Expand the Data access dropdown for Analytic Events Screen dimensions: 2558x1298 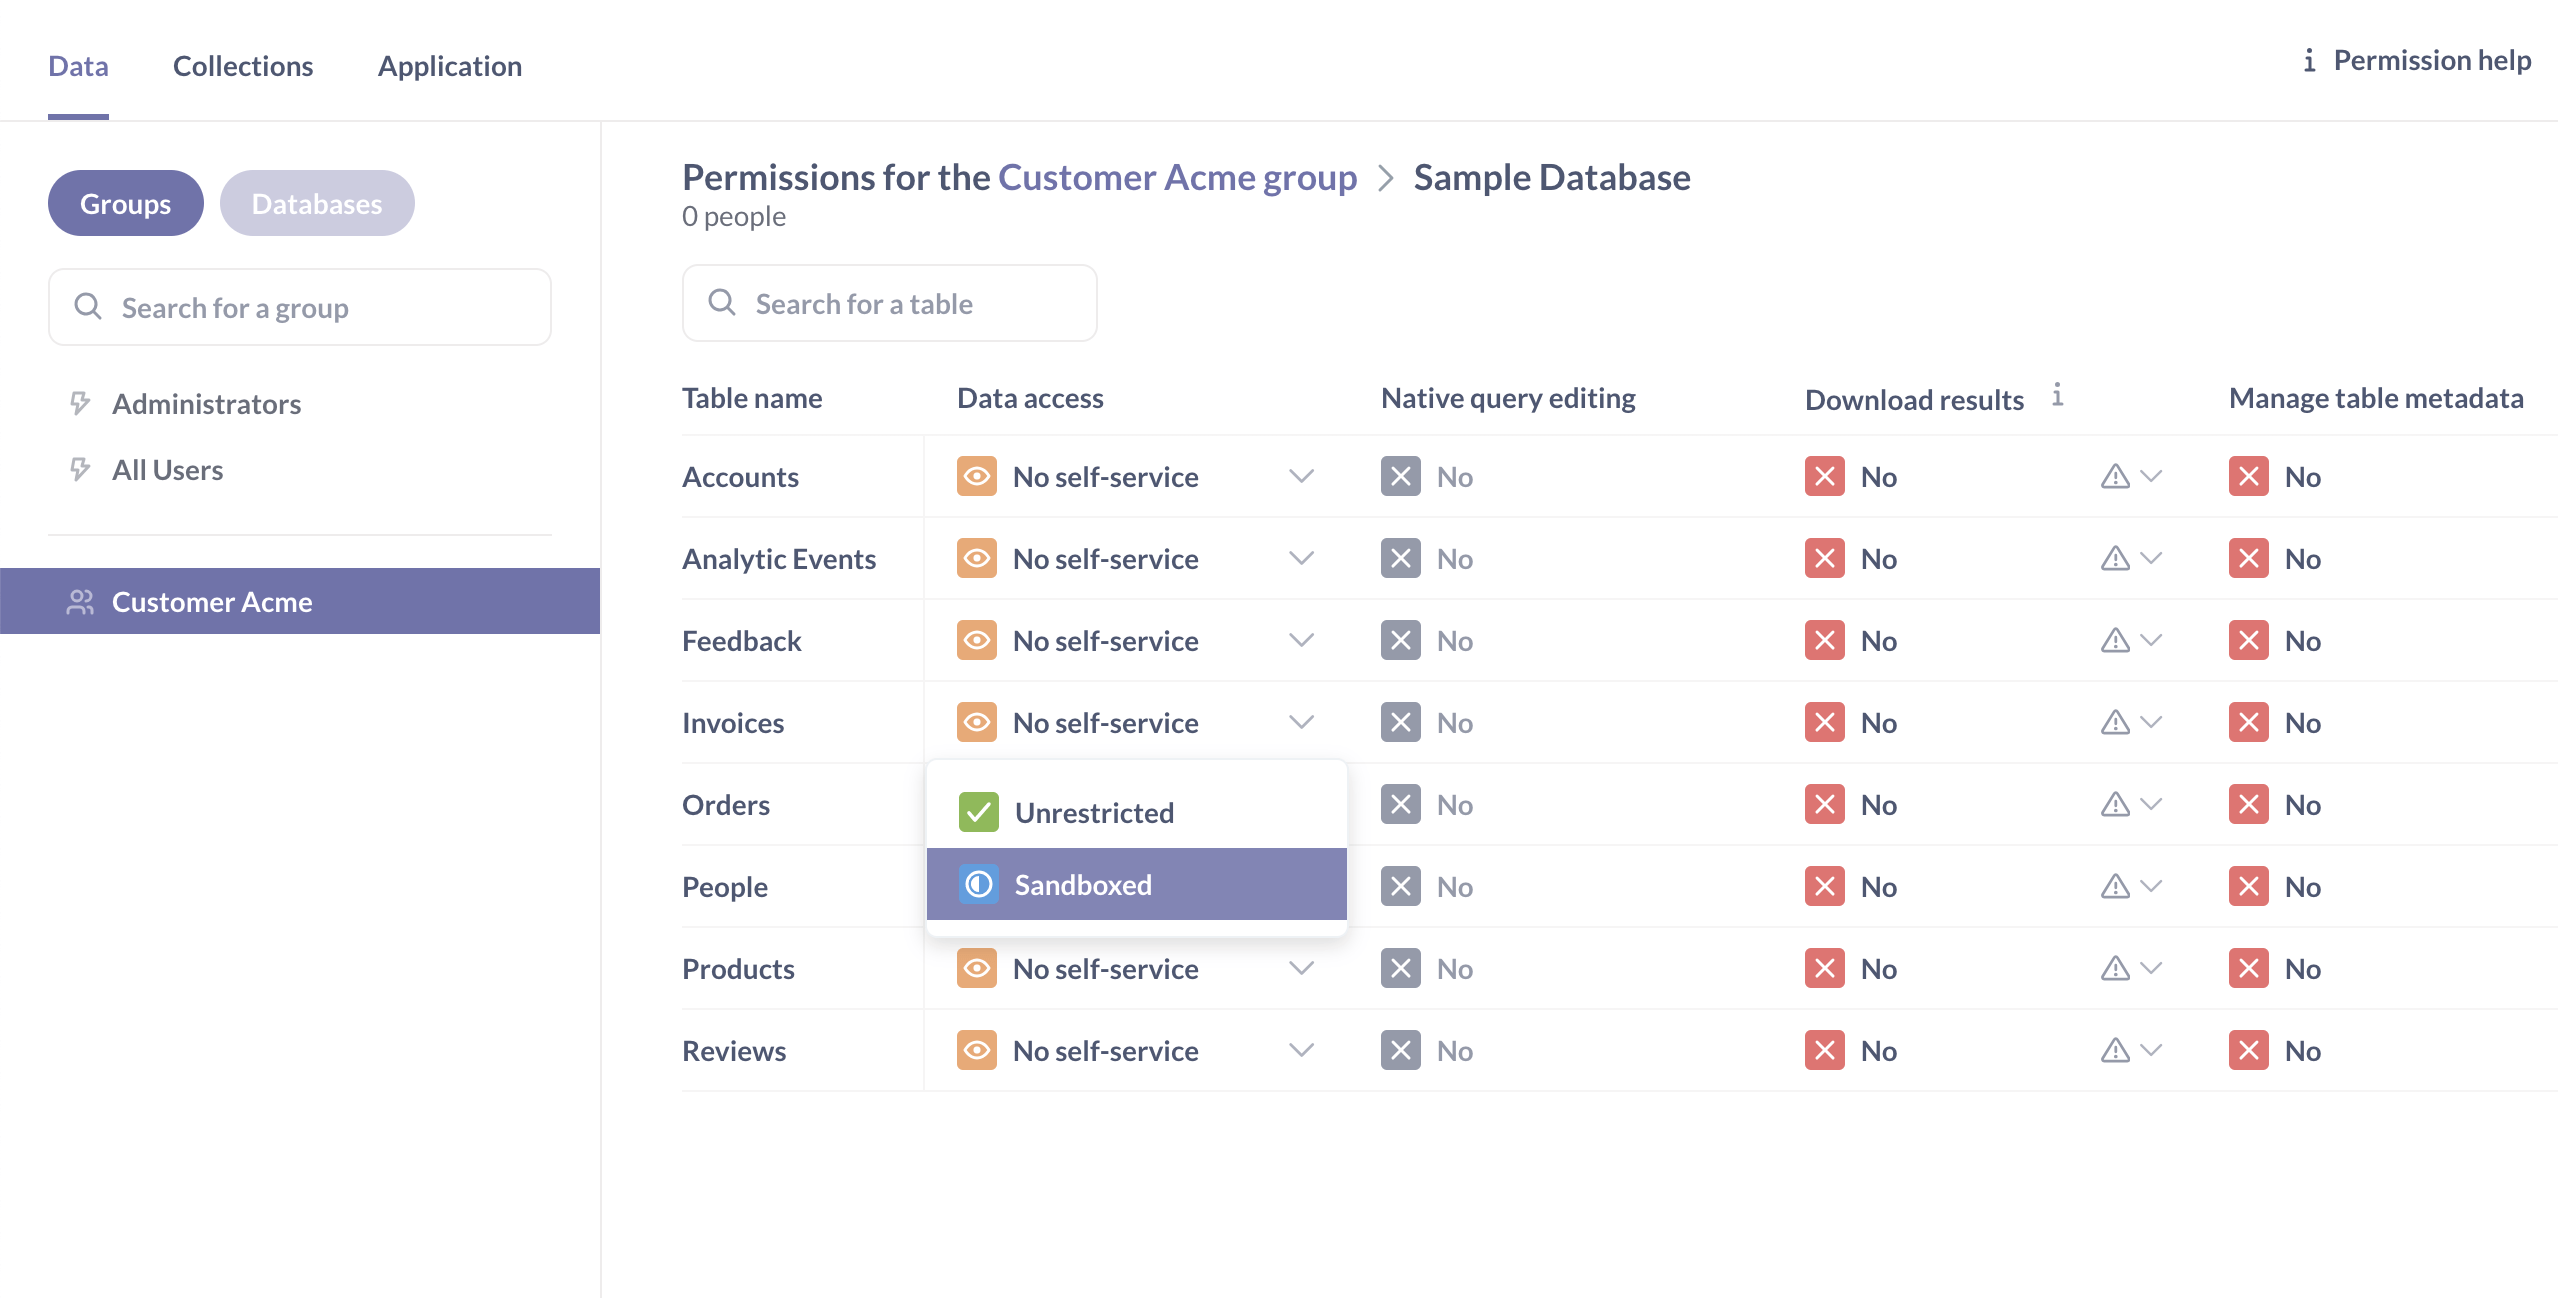(1300, 559)
